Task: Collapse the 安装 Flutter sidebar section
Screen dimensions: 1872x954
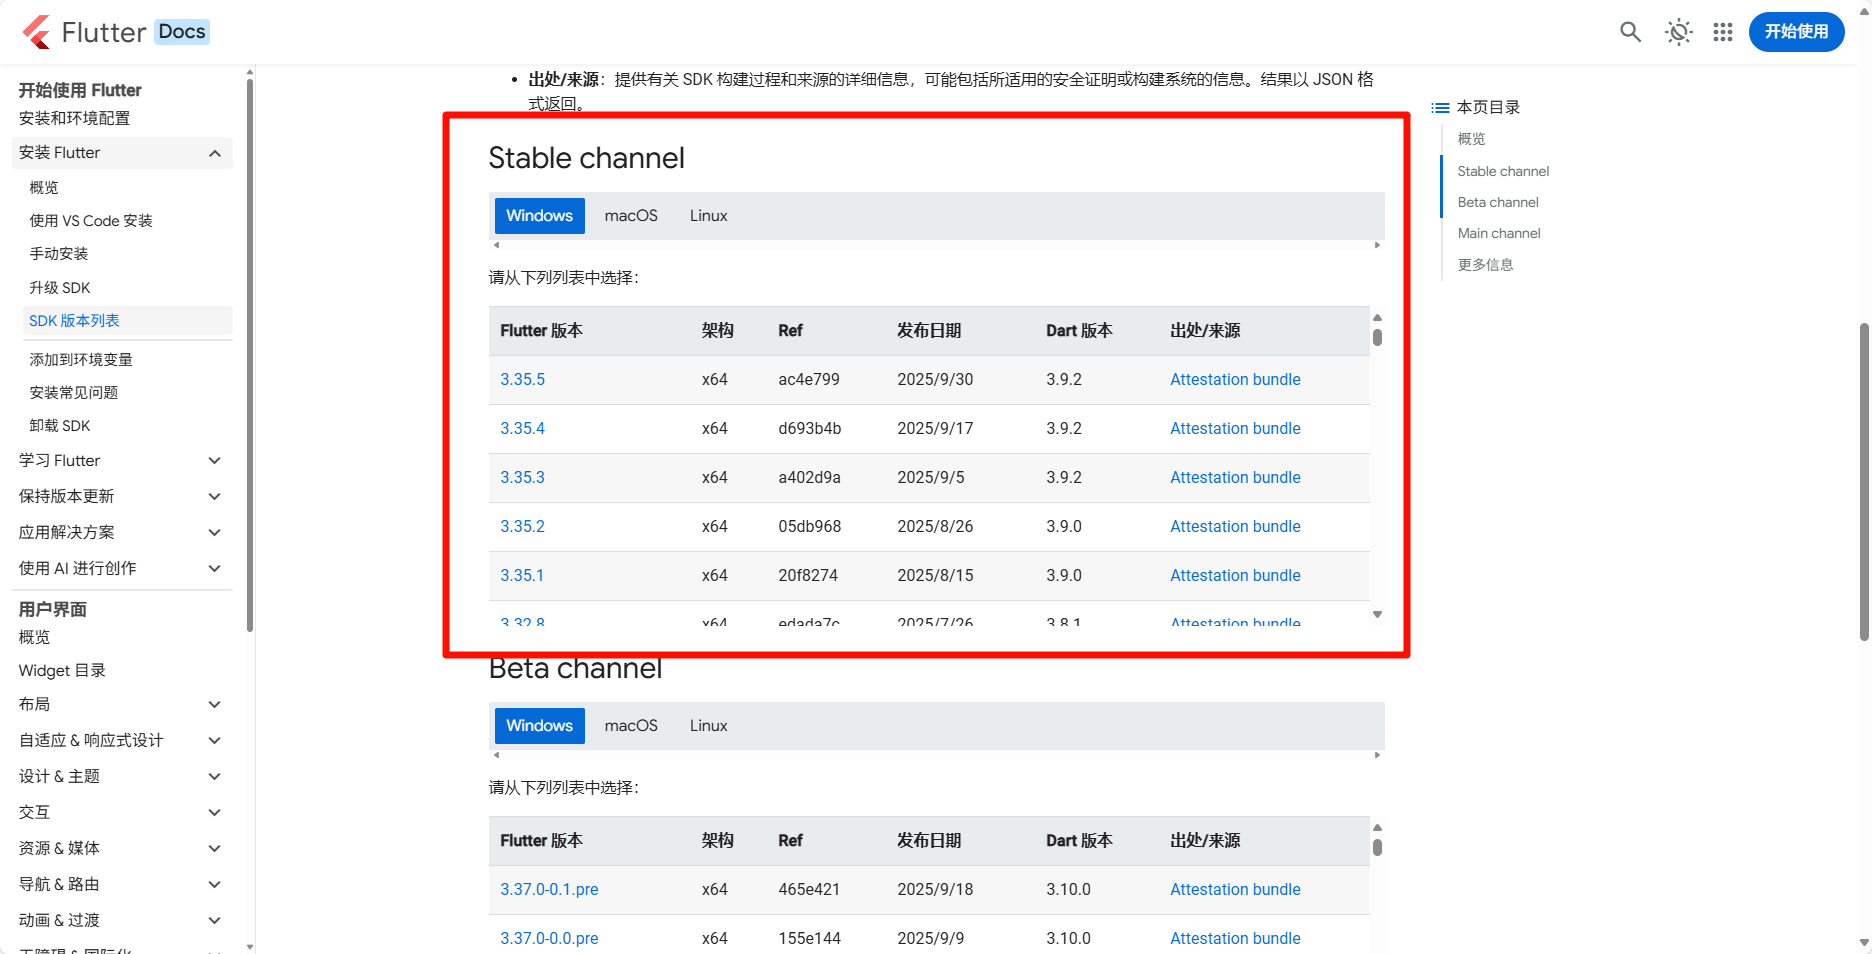Action: pos(214,153)
